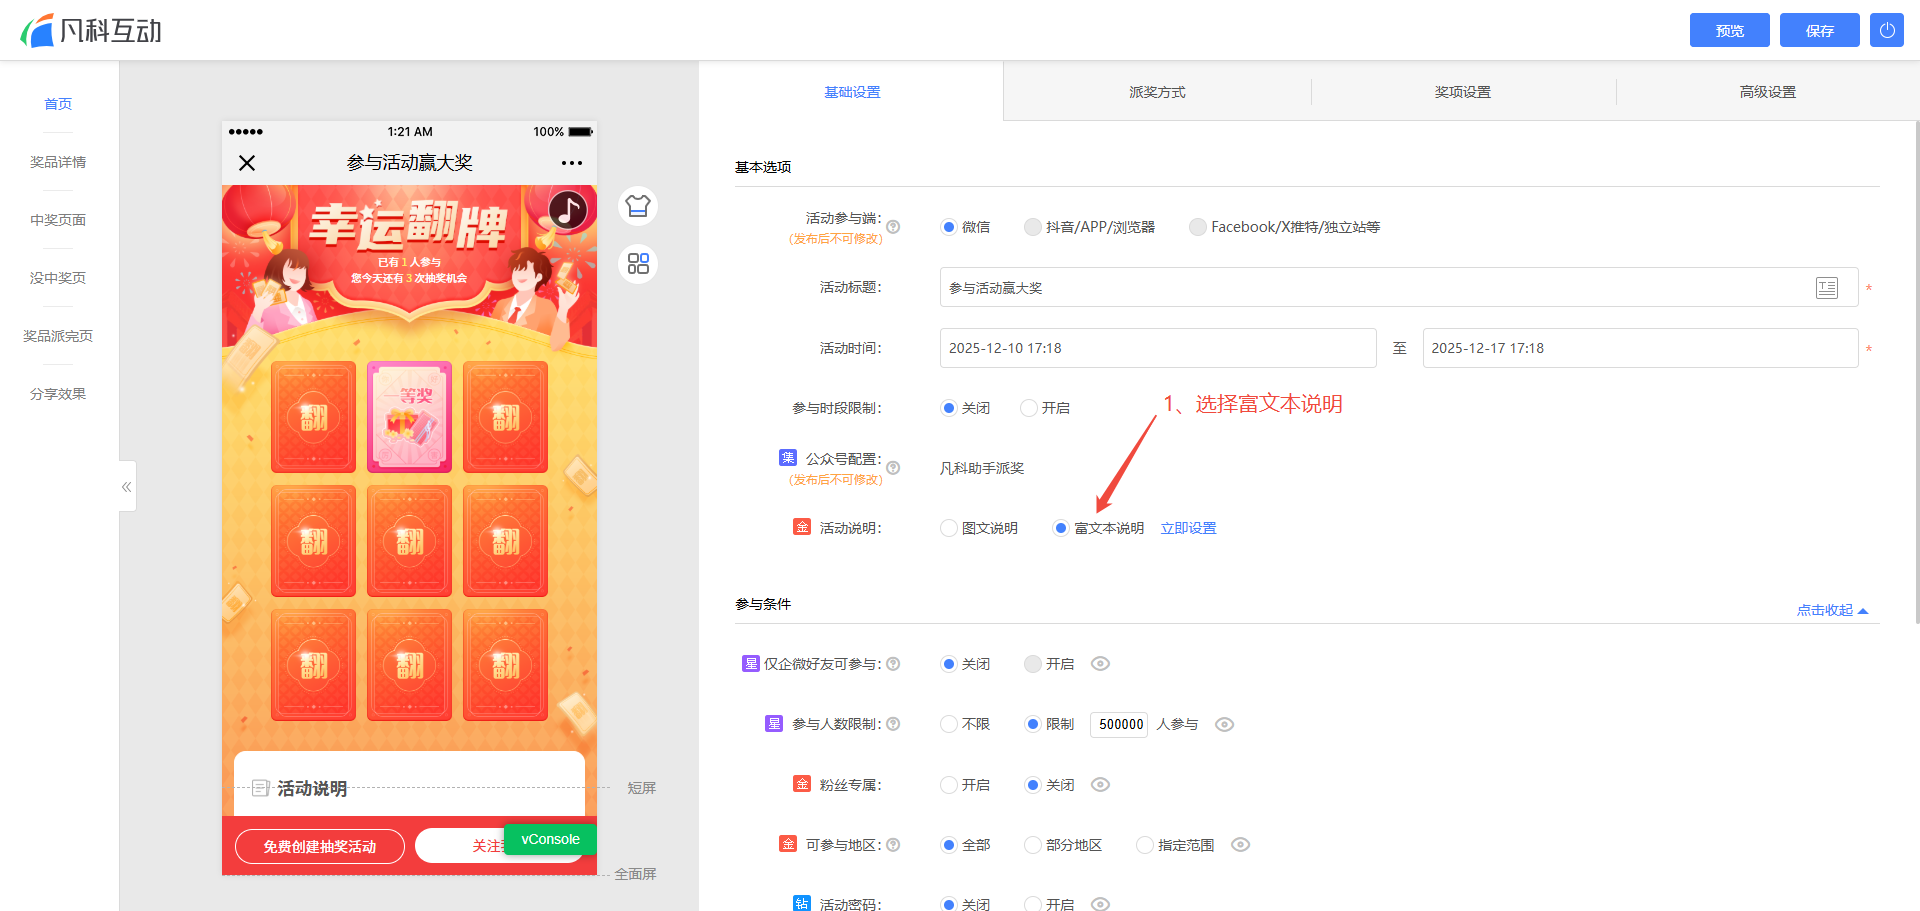Open 没中奖页 in the left sidebar
Screen dimensions: 1920x911
[x=58, y=278]
